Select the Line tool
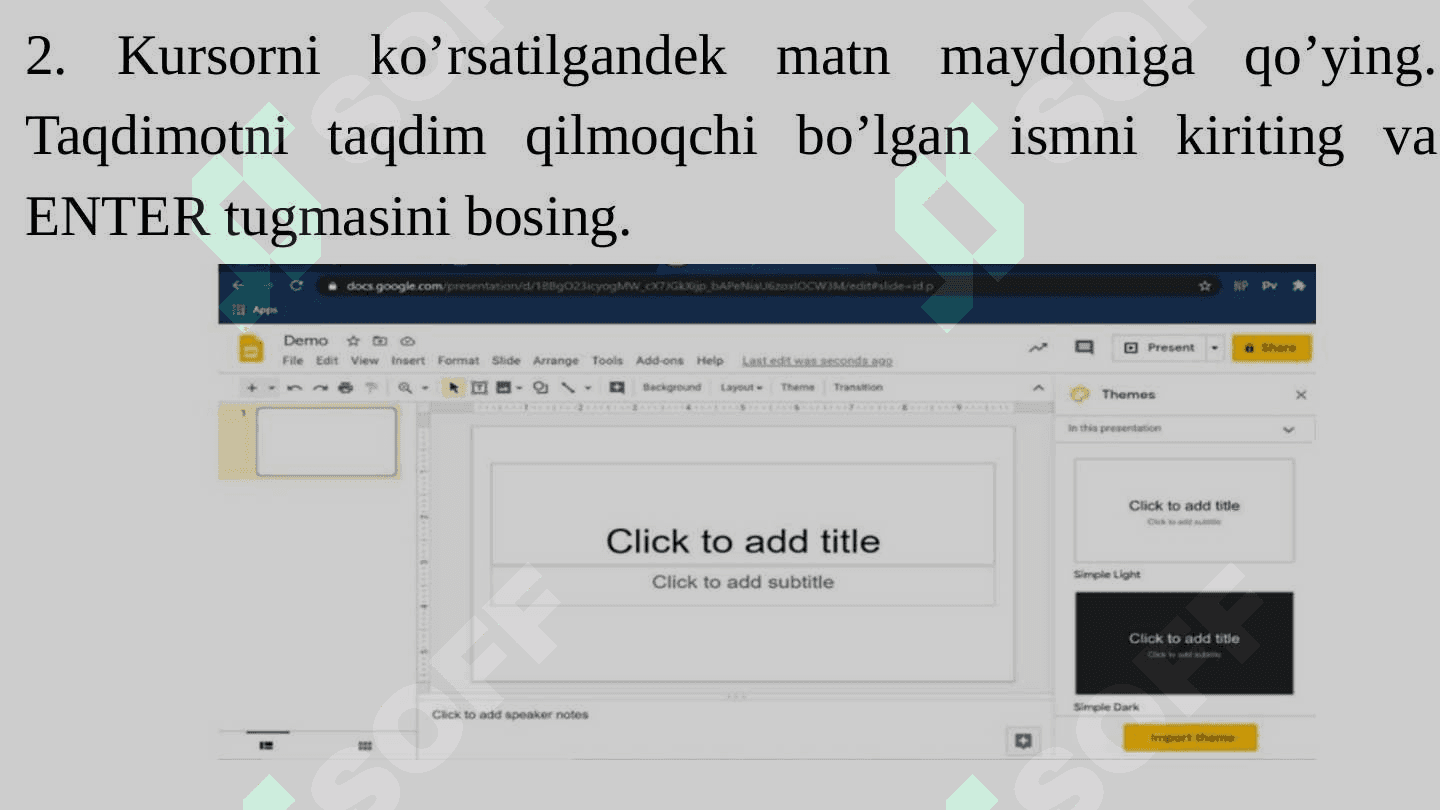Viewport: 1440px width, 810px height. pos(568,388)
